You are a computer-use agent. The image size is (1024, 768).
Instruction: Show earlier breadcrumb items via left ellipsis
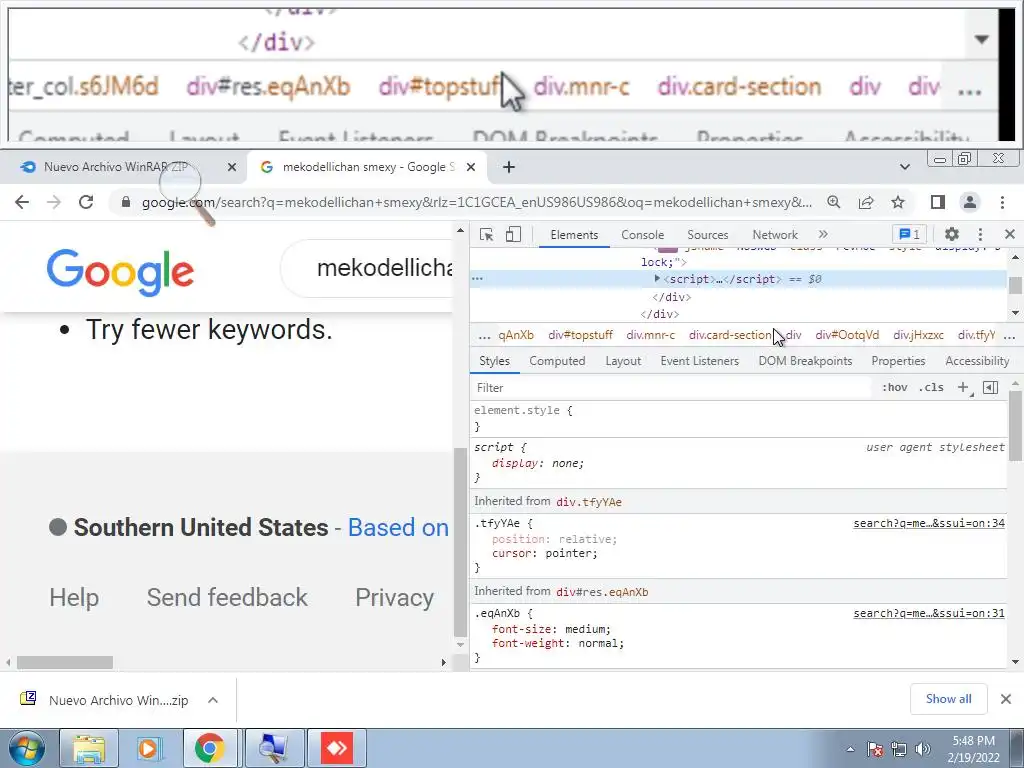(484, 336)
